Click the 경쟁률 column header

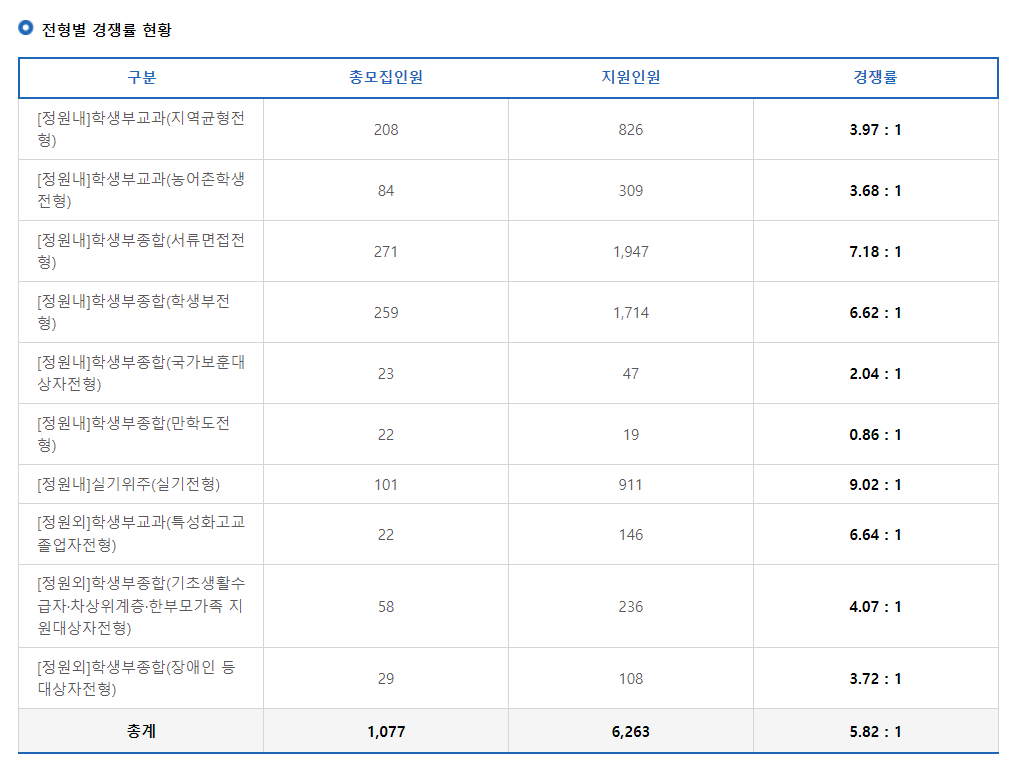(876, 77)
